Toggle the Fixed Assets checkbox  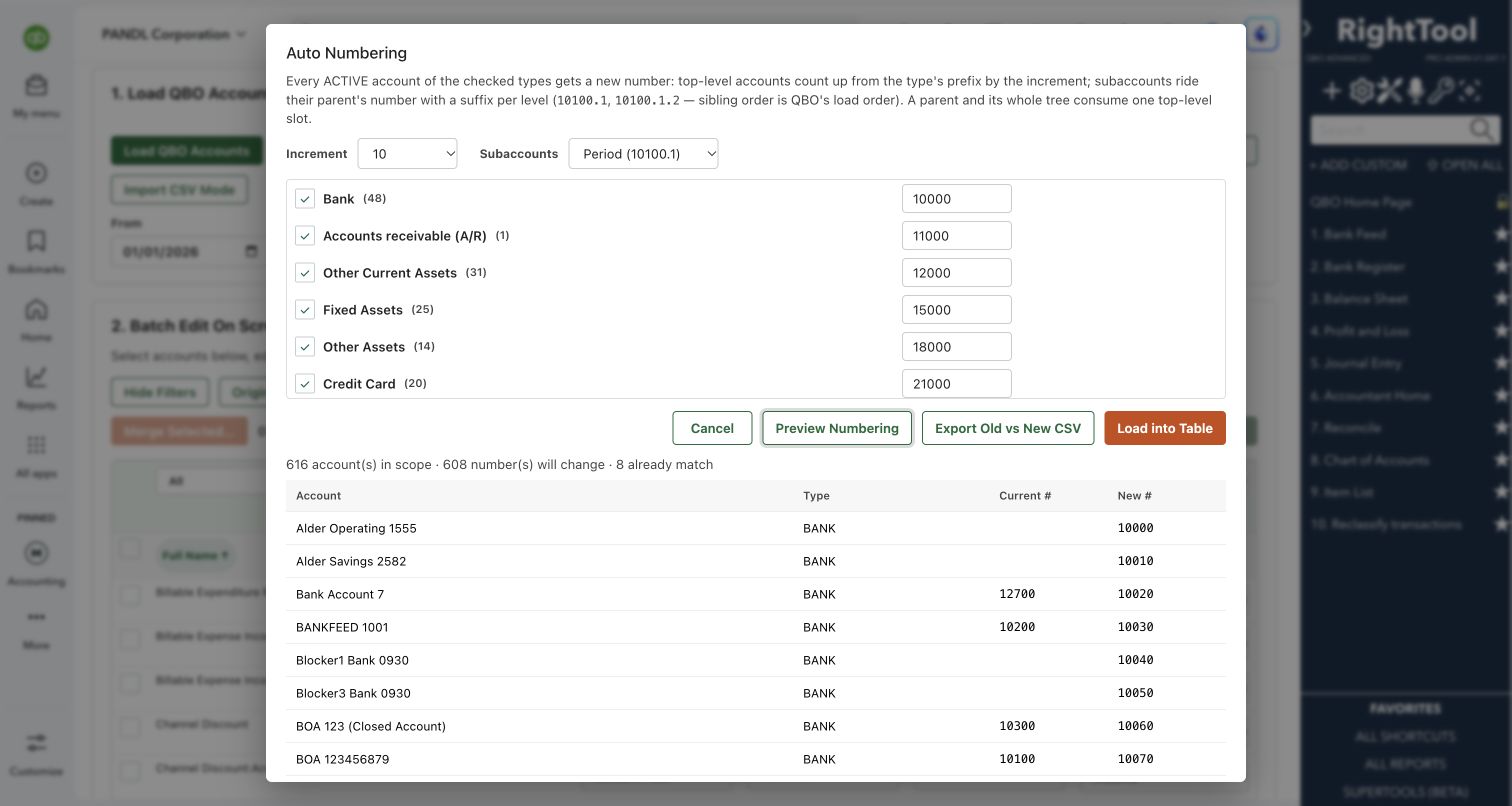tap(305, 310)
